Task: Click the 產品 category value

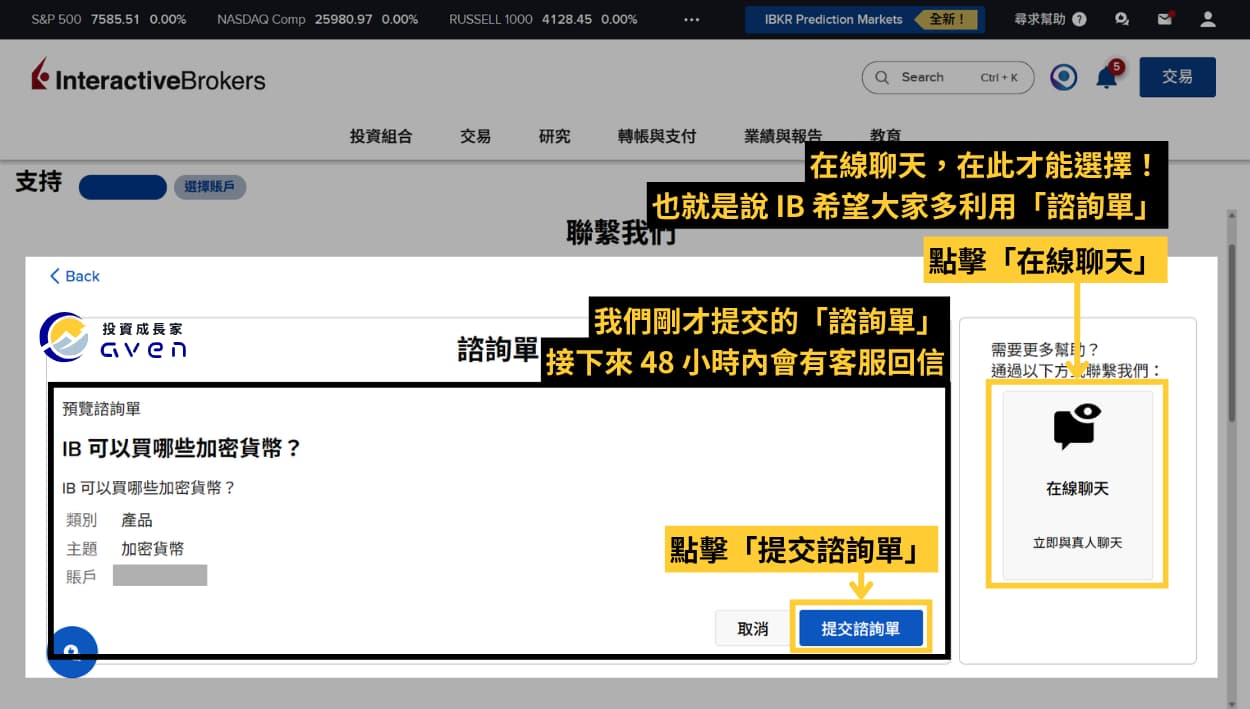Action: (137, 520)
